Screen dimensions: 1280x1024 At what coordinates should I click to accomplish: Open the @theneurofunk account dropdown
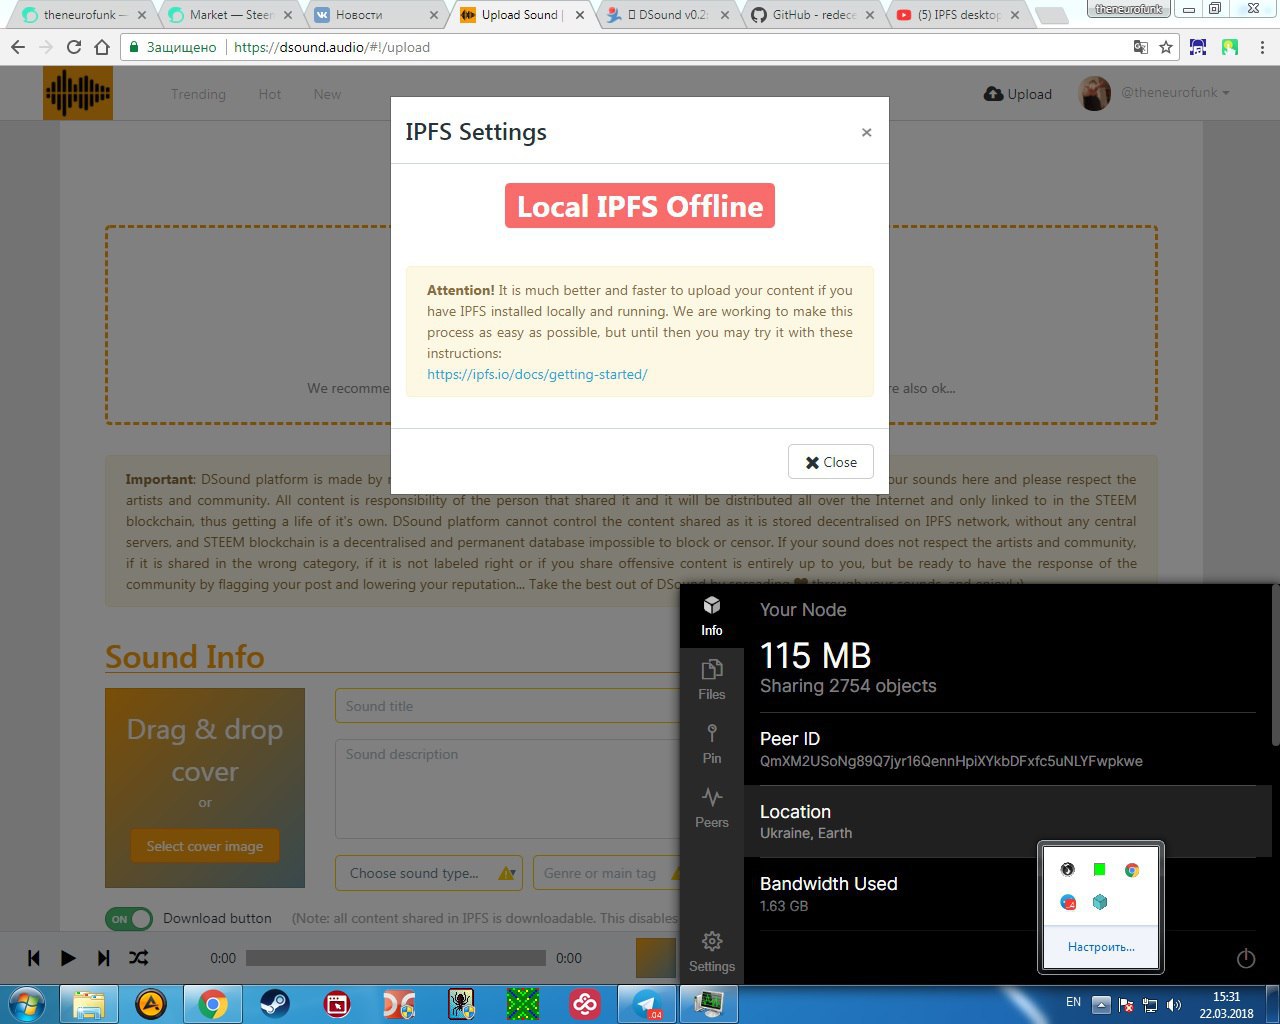1175,92
